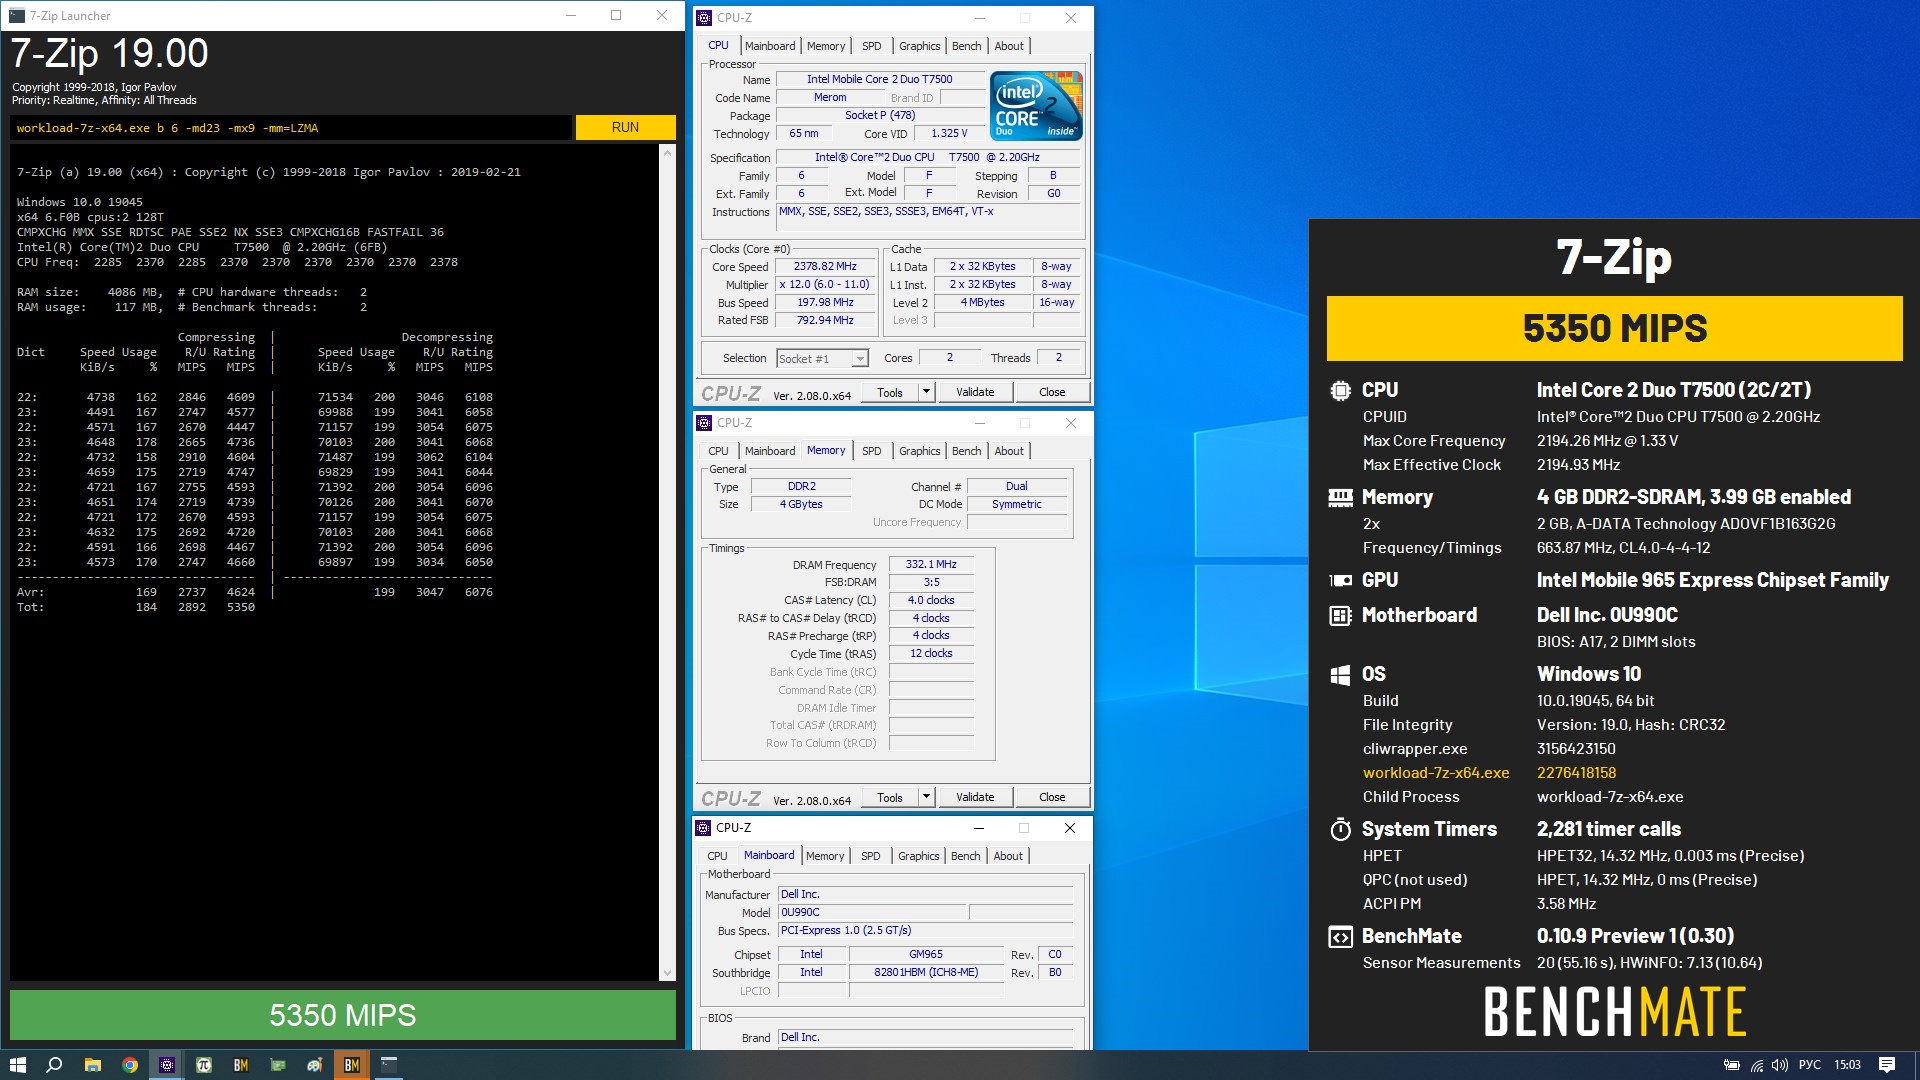Open the Socket #1 selection dropdown
The height and width of the screenshot is (1080, 1920).
coord(822,358)
